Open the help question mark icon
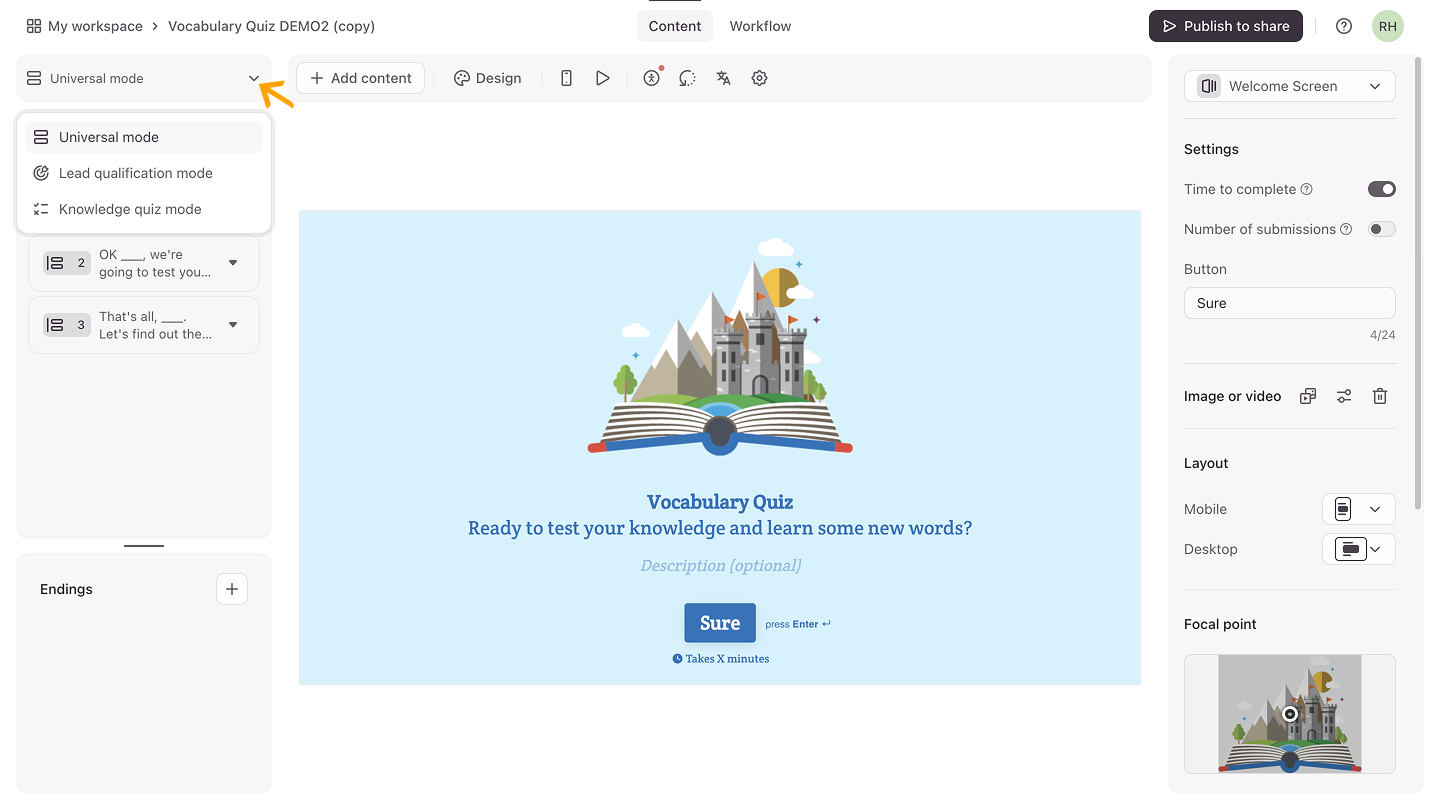The height and width of the screenshot is (810, 1440). pyautogui.click(x=1344, y=26)
